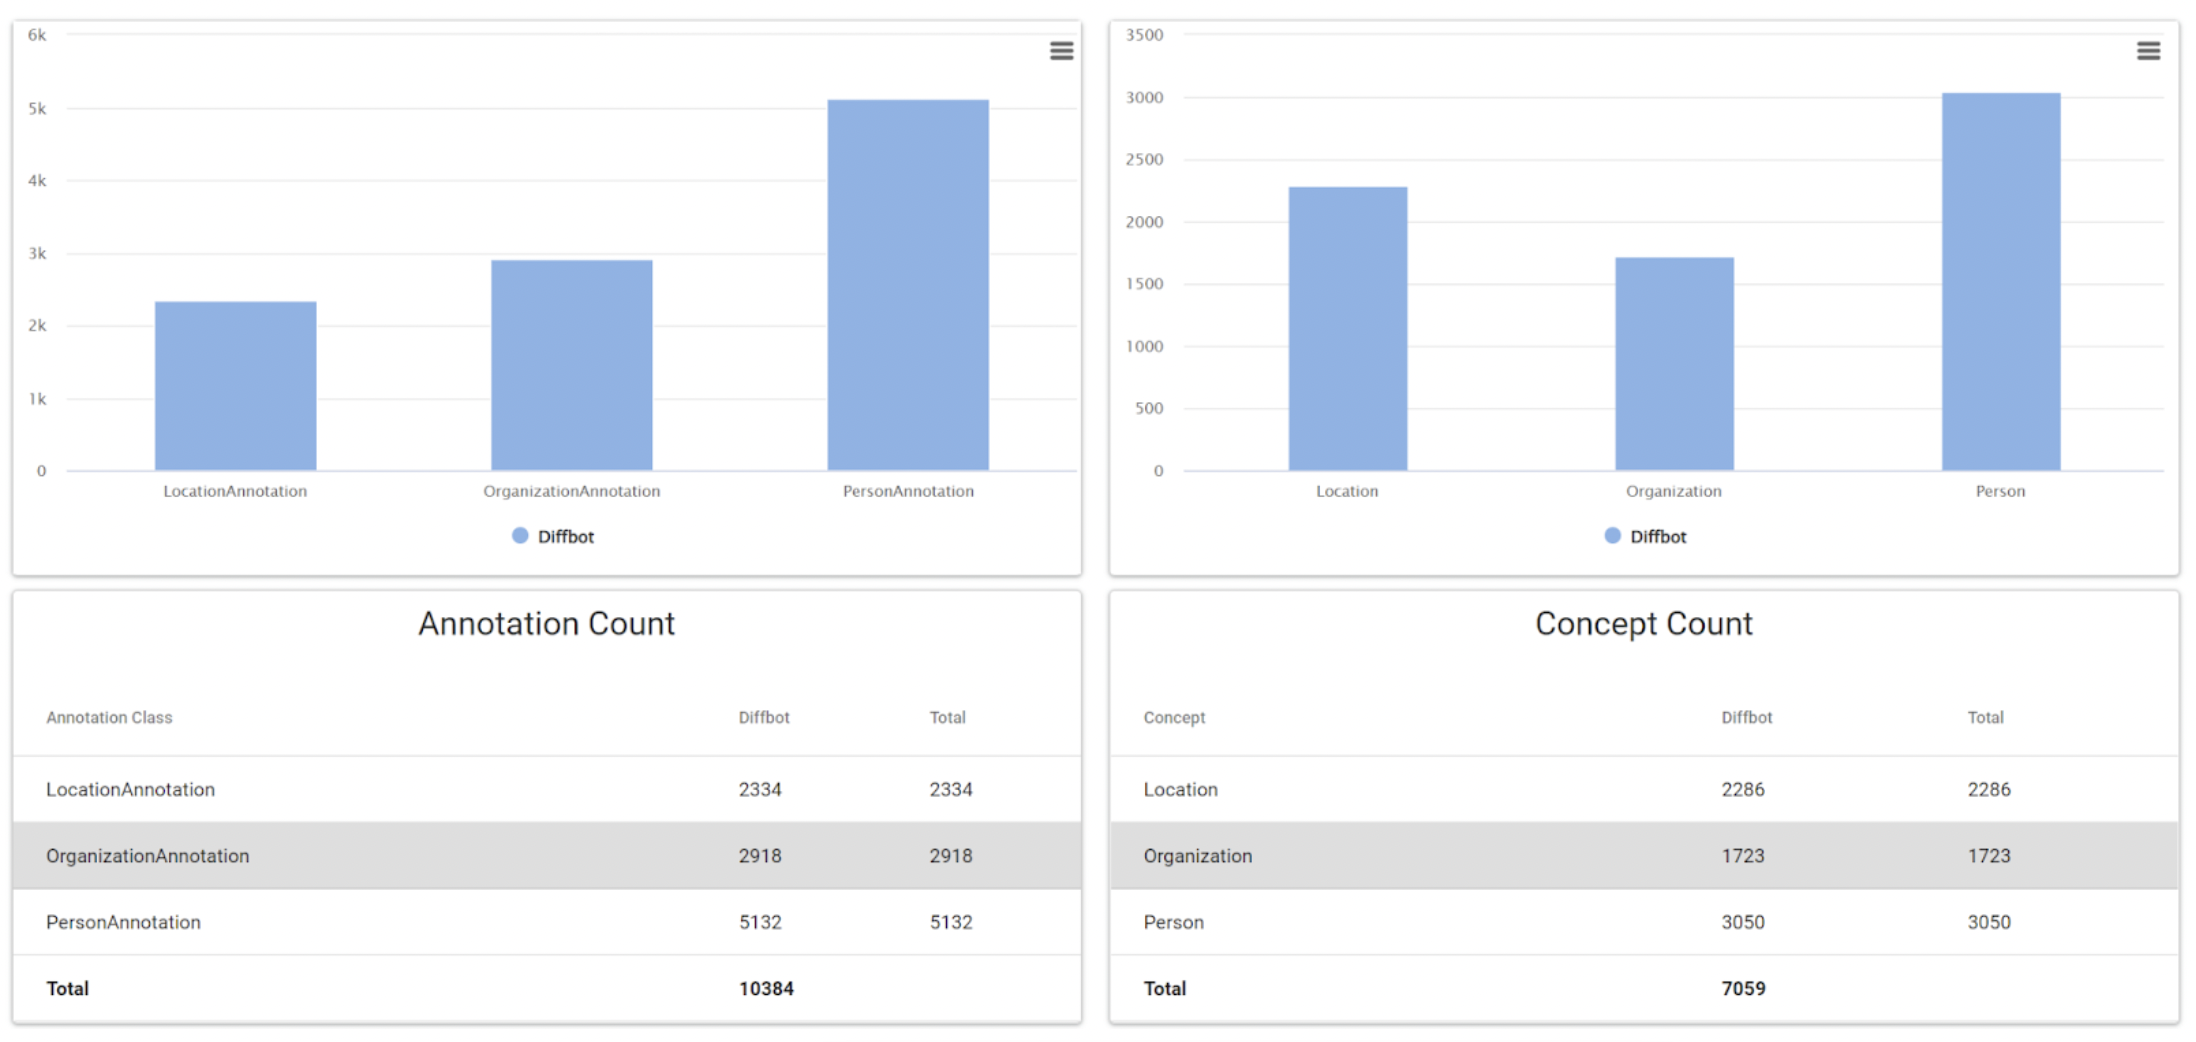Click the LocationAnnotation bar
The height and width of the screenshot is (1042, 2196).
(235, 386)
